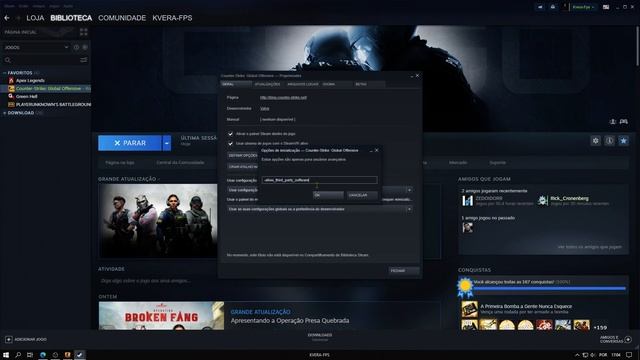Open the KVERA-FPS profile menu

172,18
